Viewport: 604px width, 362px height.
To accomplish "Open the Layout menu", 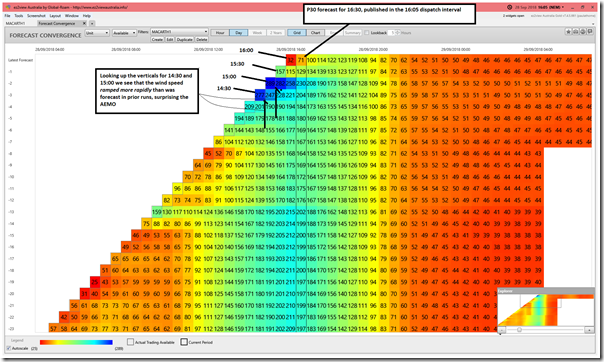I will click(55, 16).
